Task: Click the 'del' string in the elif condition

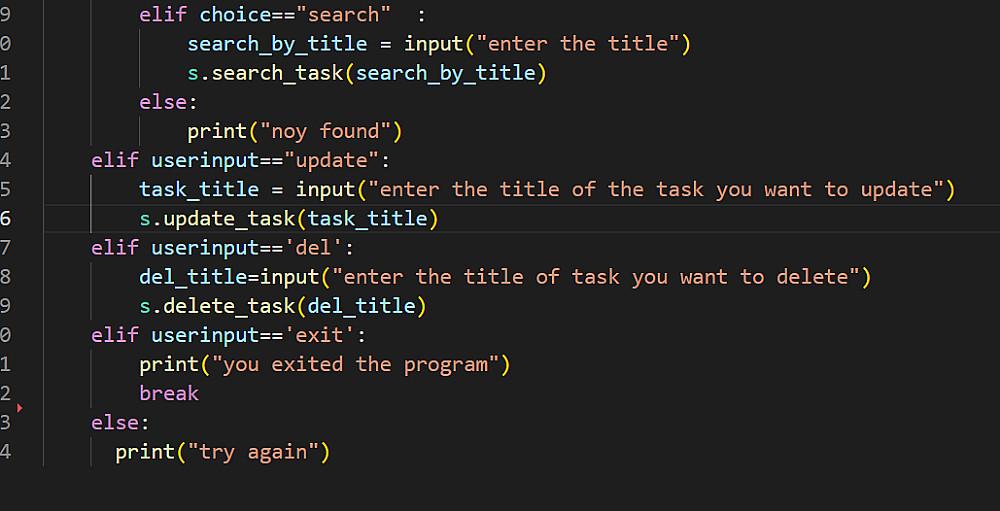Action: click(x=313, y=247)
